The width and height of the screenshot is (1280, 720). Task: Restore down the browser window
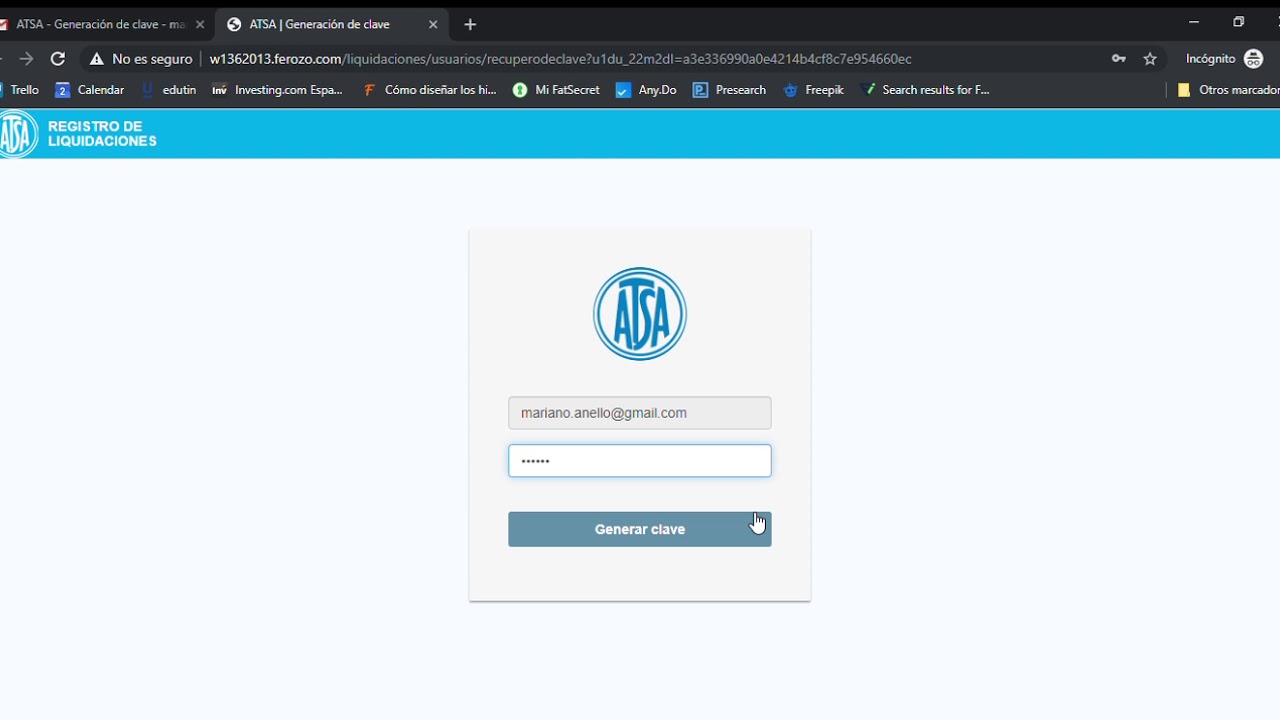click(1239, 22)
